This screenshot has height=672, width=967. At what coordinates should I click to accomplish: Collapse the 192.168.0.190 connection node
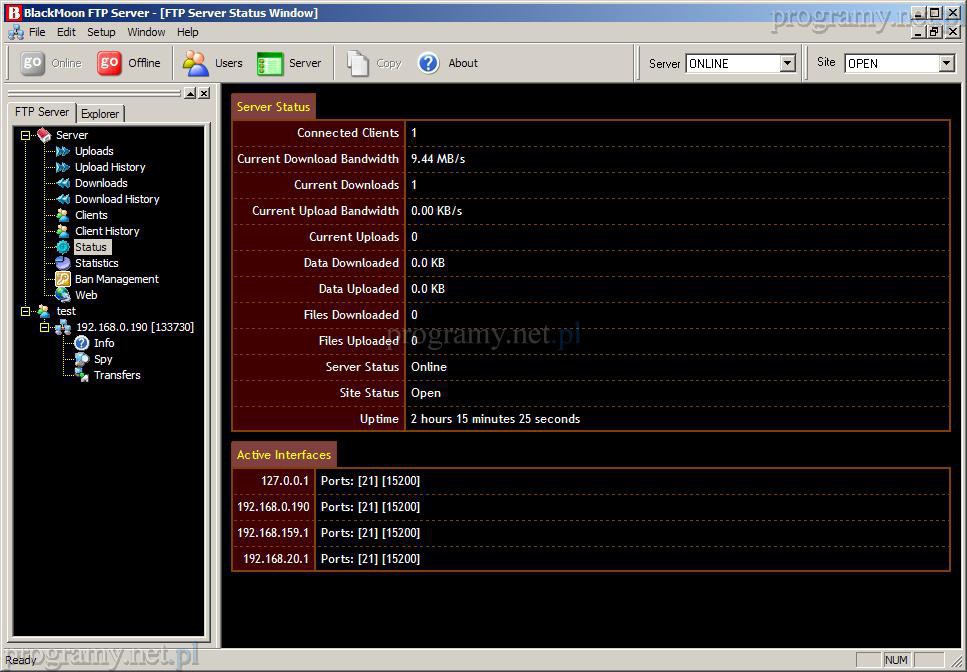[45, 327]
